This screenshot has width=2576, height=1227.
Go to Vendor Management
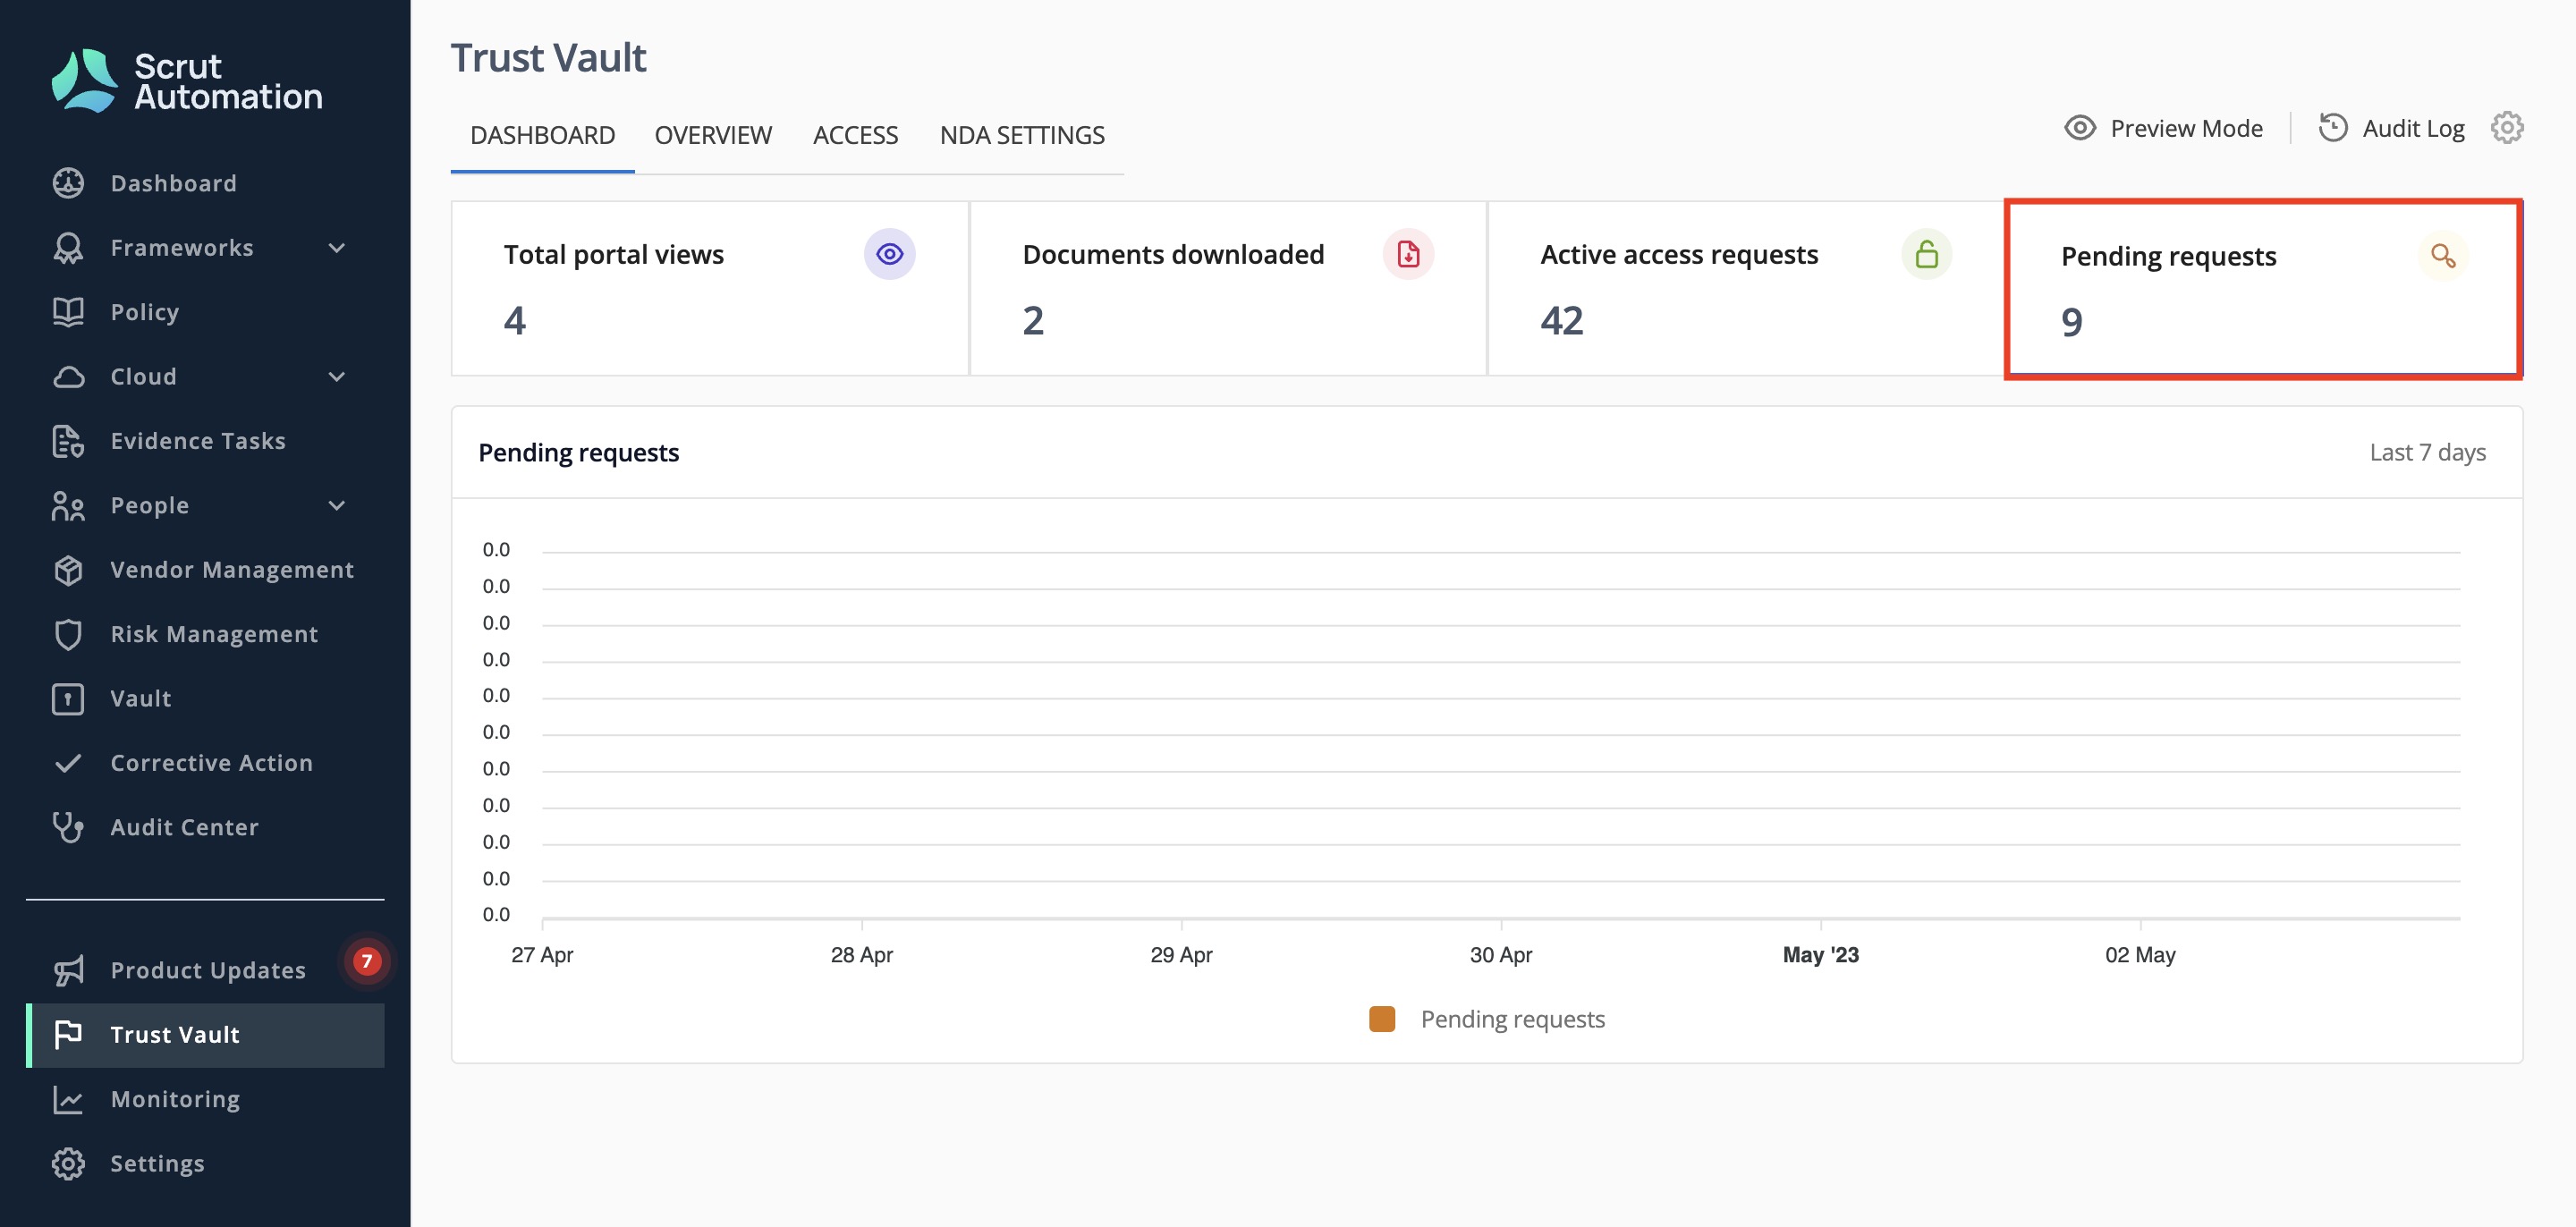[205, 570]
